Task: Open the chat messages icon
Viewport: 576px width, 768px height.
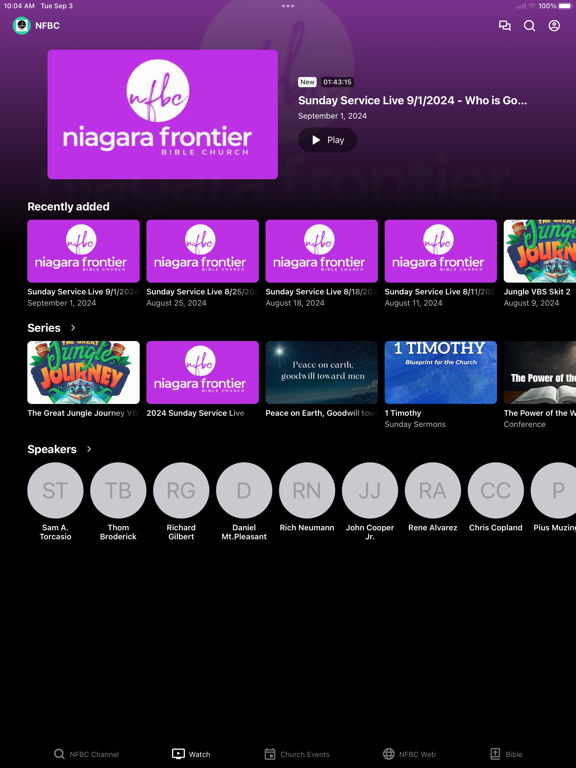Action: [x=504, y=25]
